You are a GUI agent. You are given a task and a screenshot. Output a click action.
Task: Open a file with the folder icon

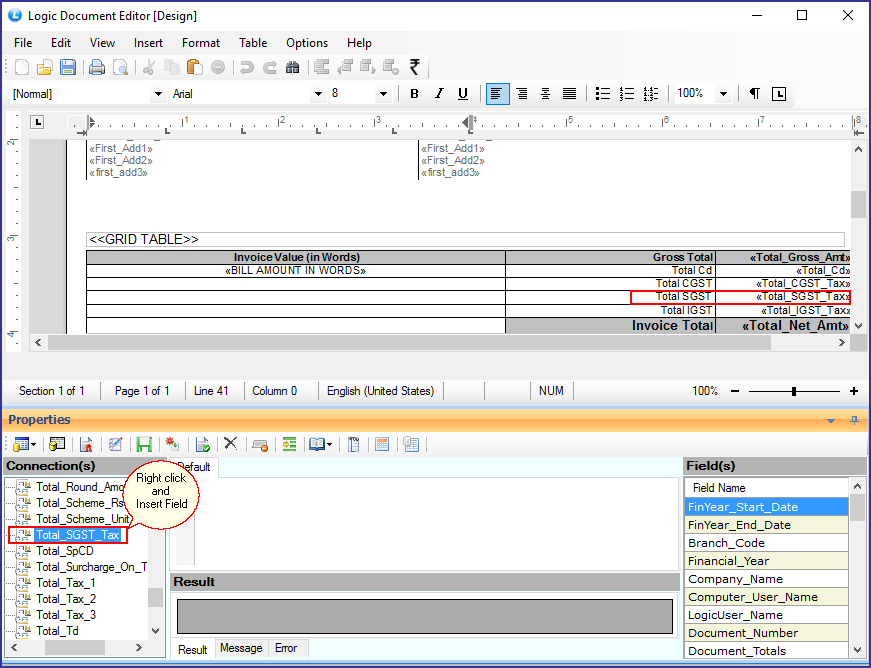(44, 67)
